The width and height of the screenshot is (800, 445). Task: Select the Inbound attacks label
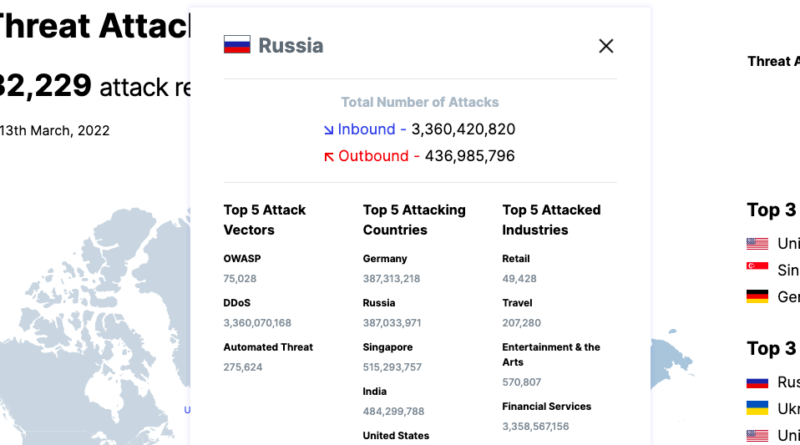pos(366,129)
